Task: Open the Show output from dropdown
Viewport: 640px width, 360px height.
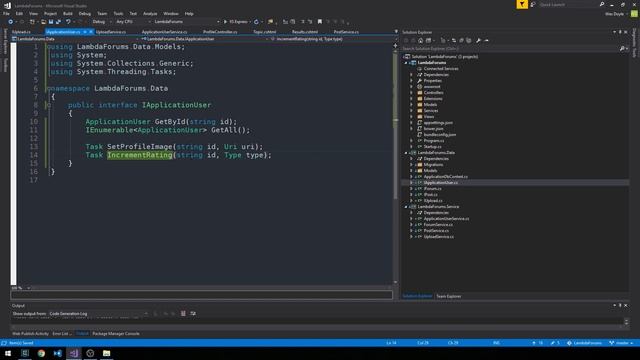Action: (x=98, y=313)
